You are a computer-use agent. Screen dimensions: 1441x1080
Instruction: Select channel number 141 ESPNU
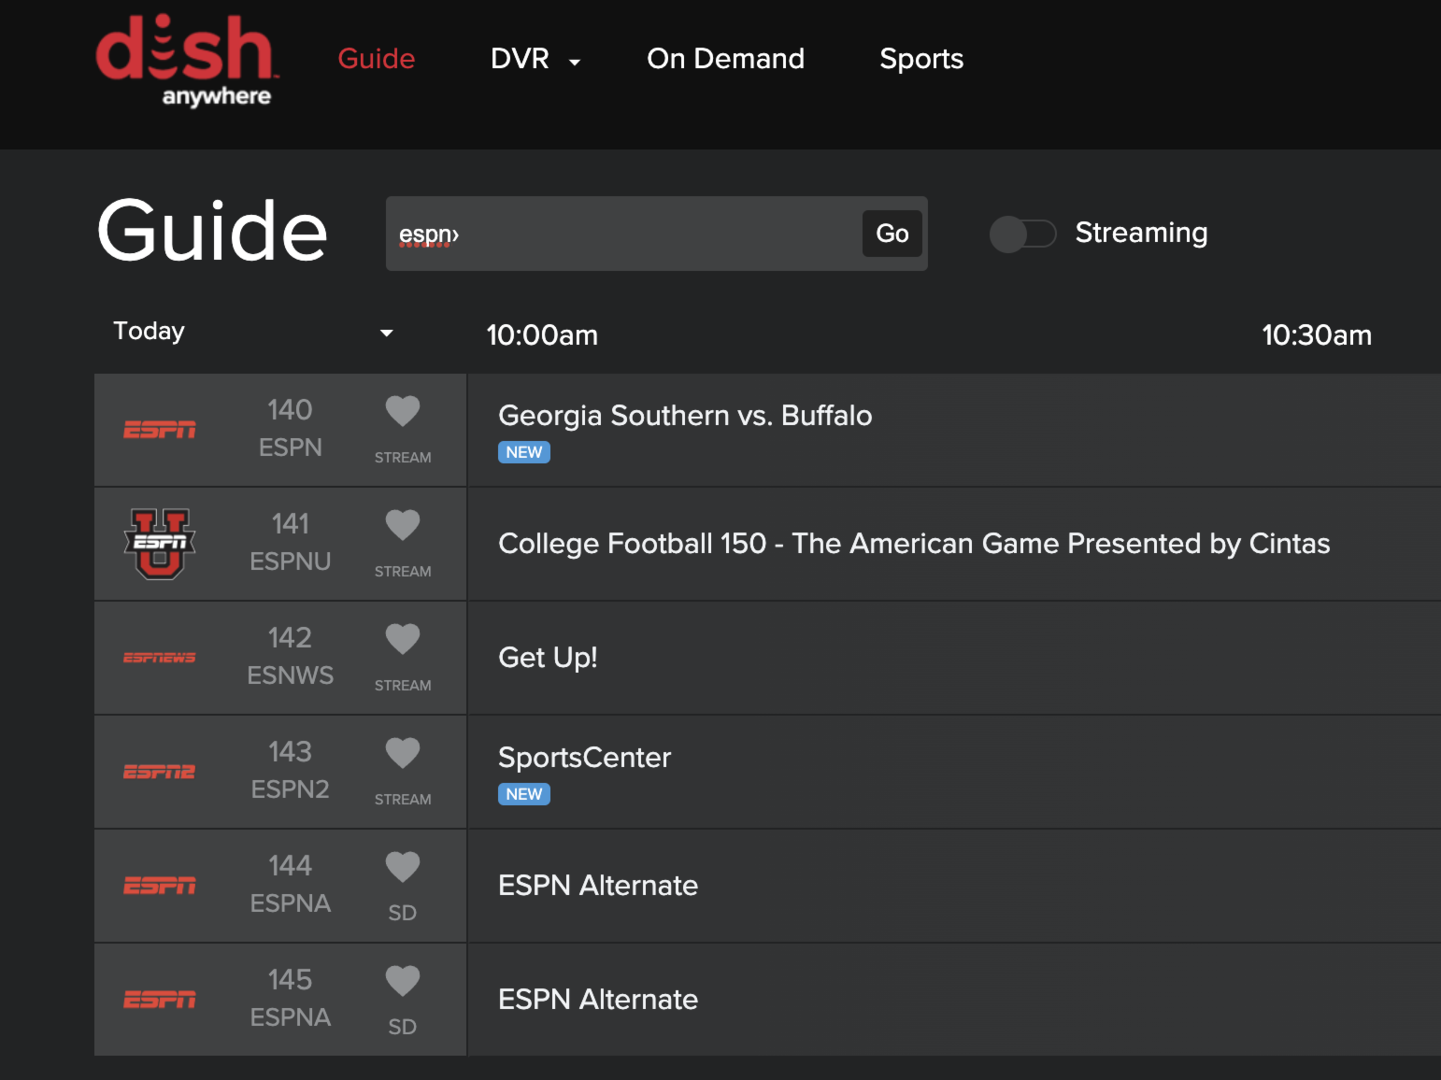[x=290, y=543]
